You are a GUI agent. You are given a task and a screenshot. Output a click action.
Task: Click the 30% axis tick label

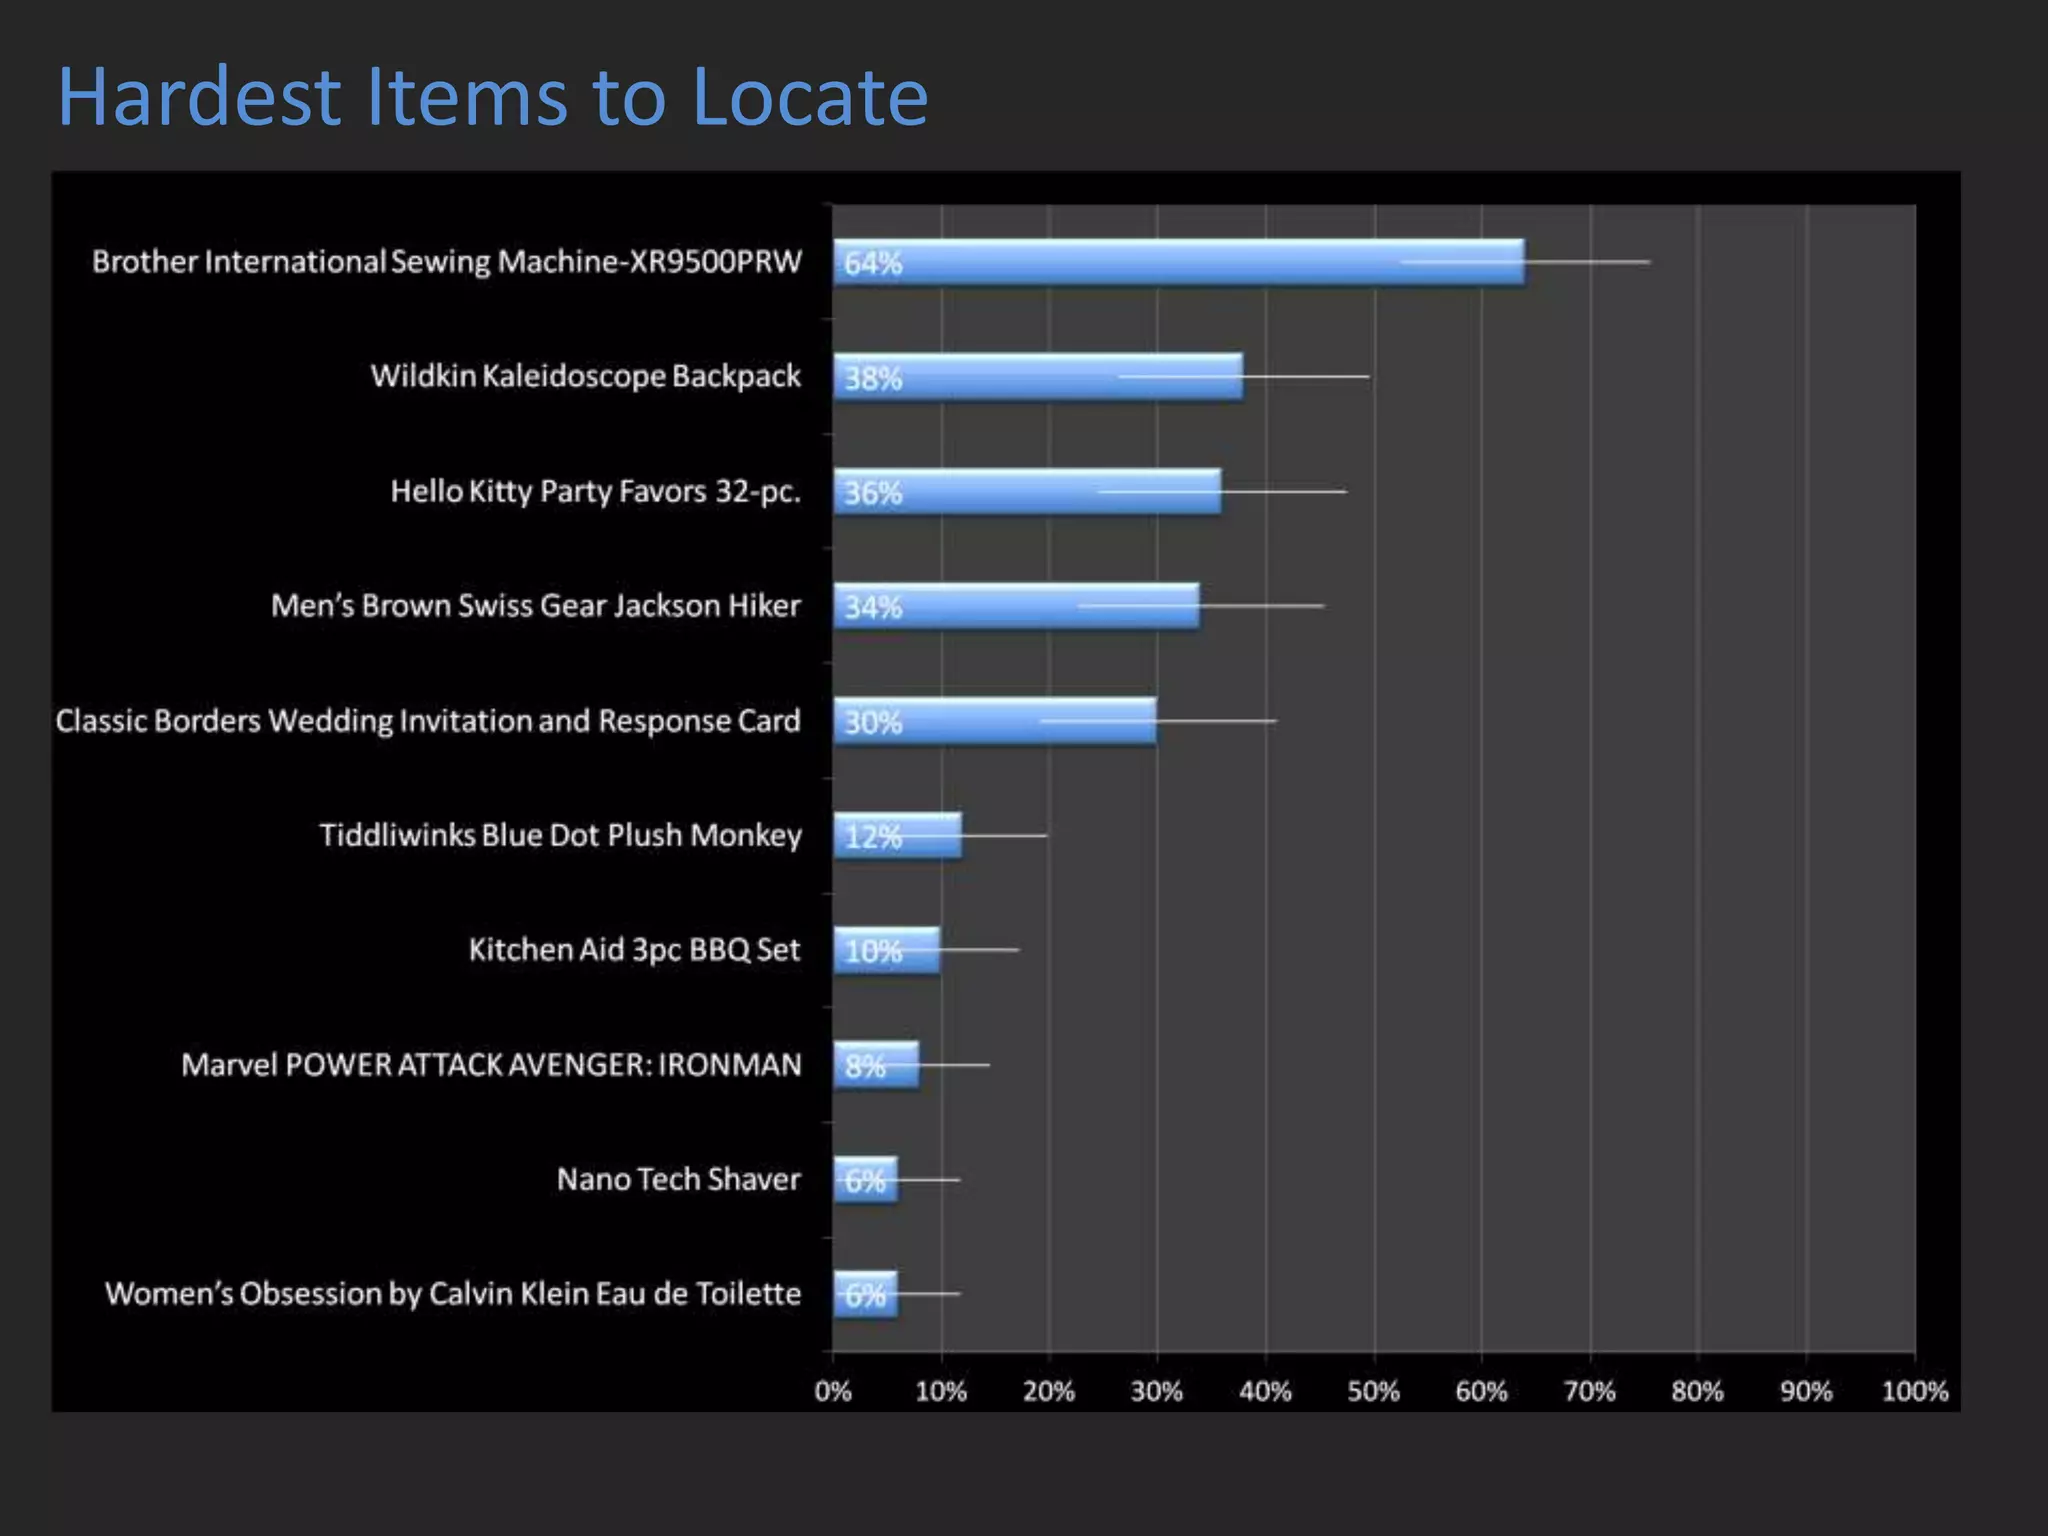coord(1157,1392)
